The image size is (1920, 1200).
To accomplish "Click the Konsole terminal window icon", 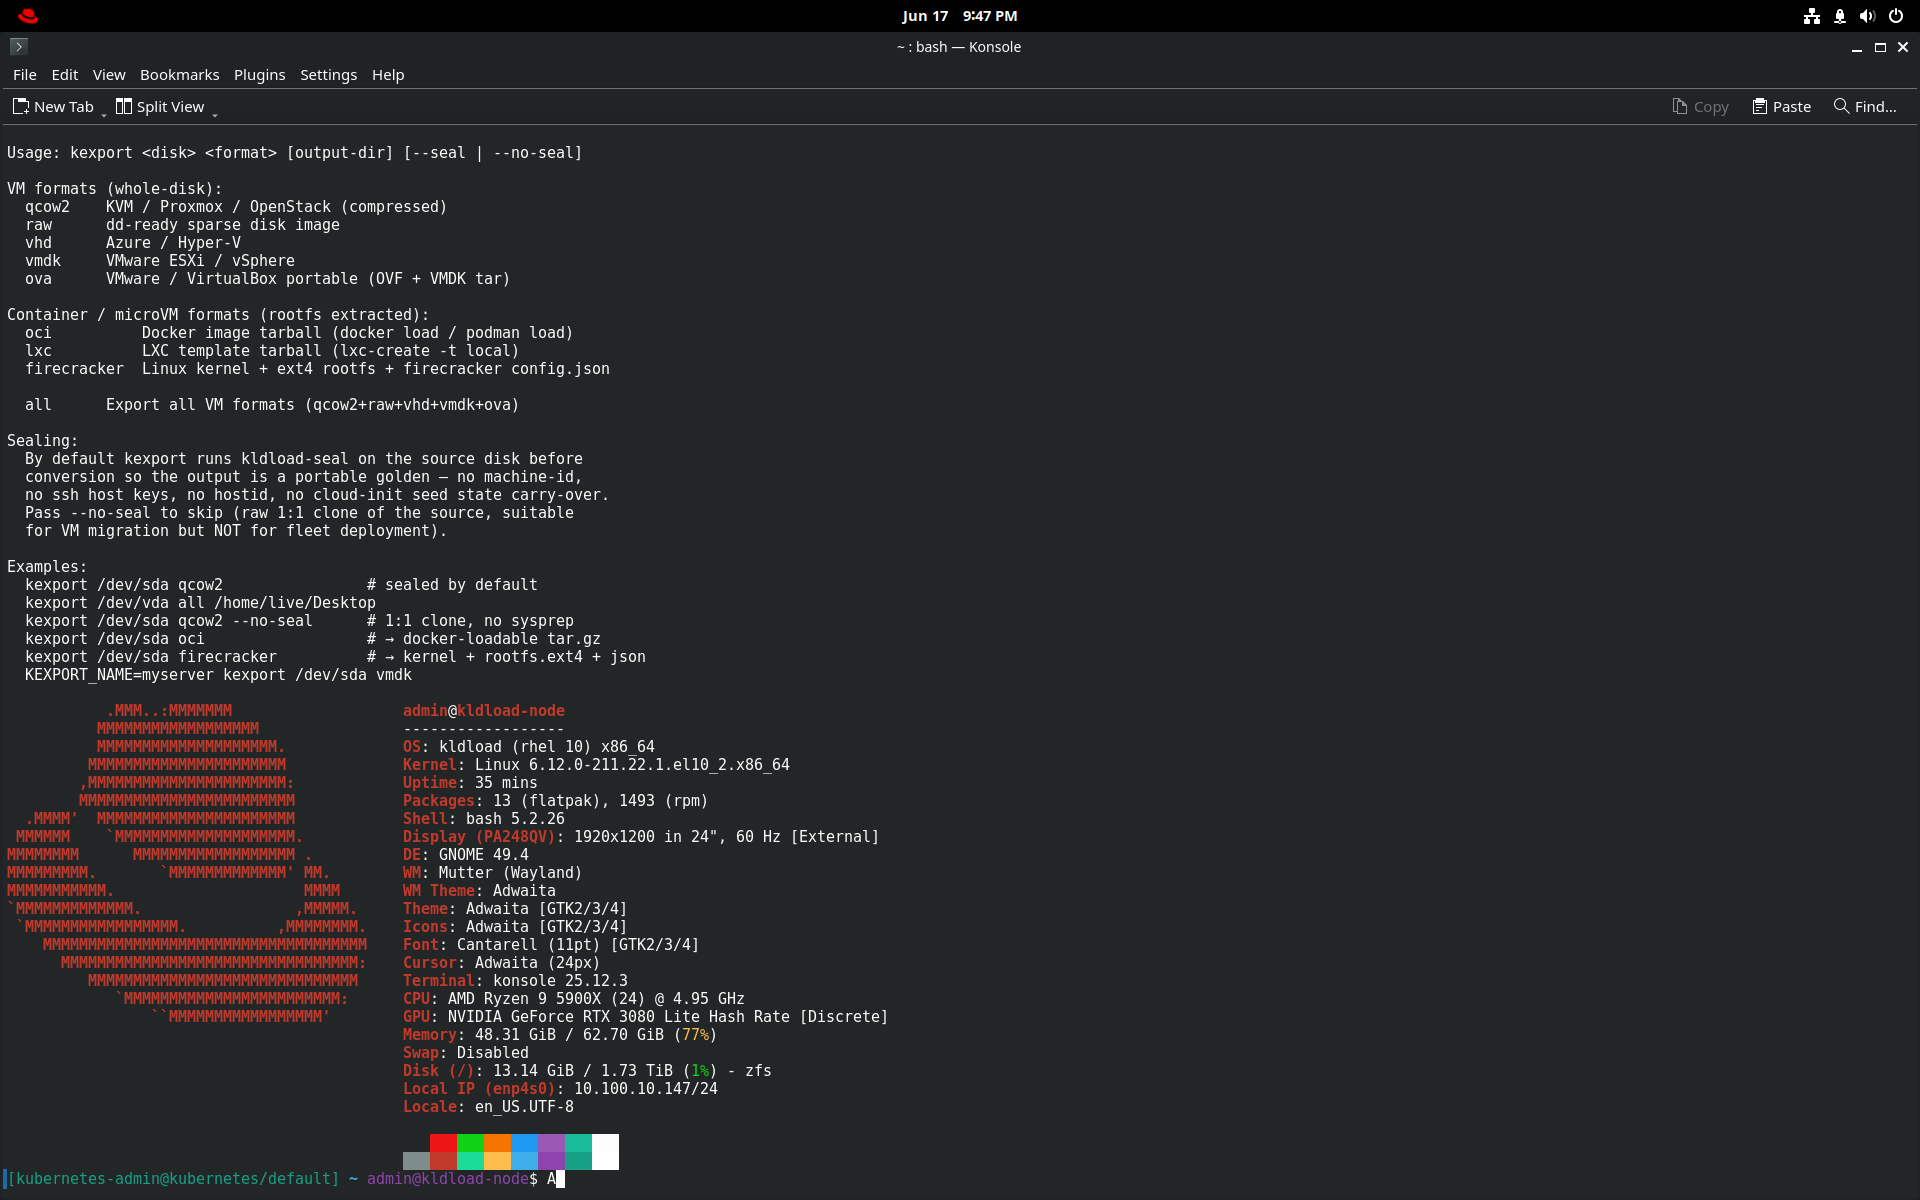I will coord(18,46).
